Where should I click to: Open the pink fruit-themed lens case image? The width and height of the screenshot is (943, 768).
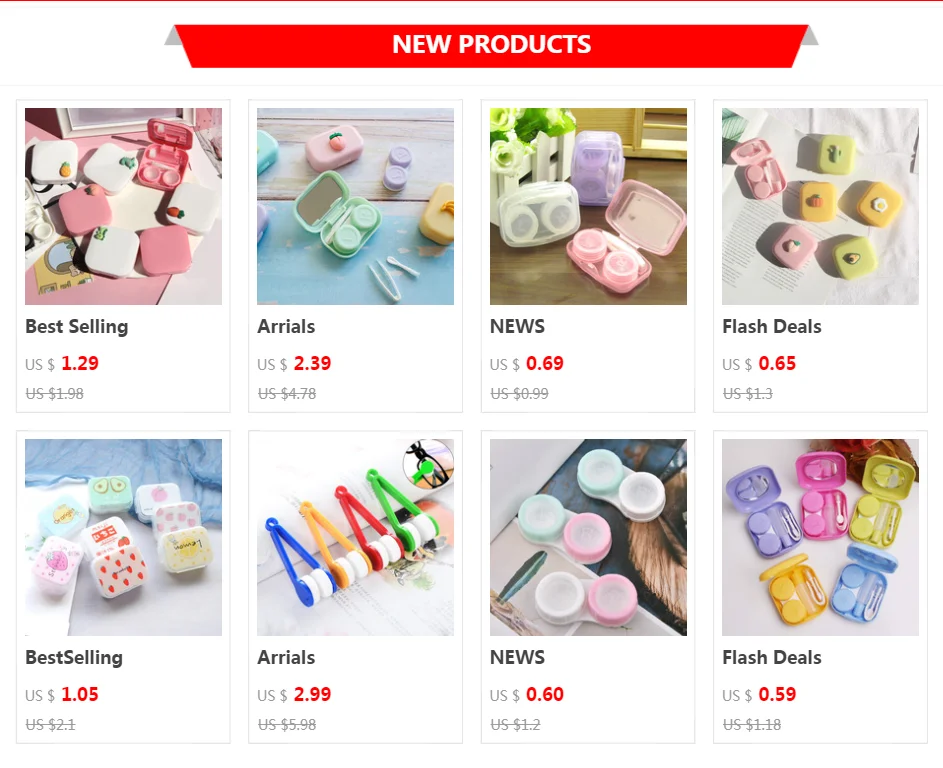pyautogui.click(x=123, y=206)
